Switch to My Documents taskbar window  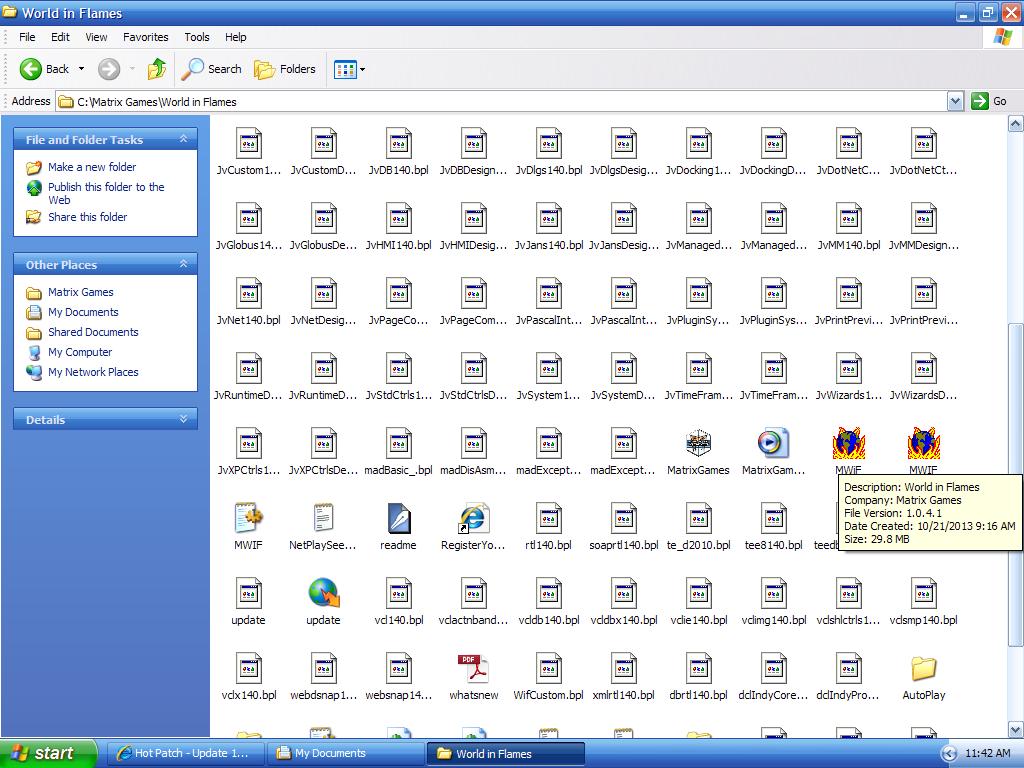(346, 753)
